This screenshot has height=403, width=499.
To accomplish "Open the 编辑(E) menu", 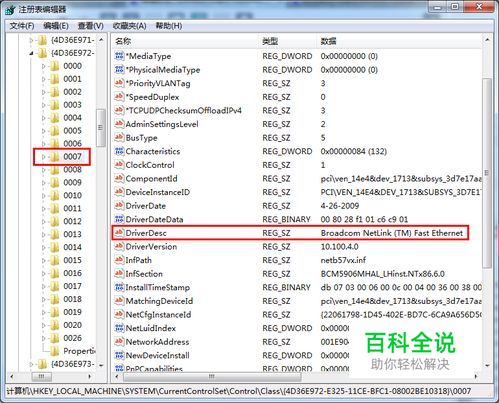I will click(56, 26).
